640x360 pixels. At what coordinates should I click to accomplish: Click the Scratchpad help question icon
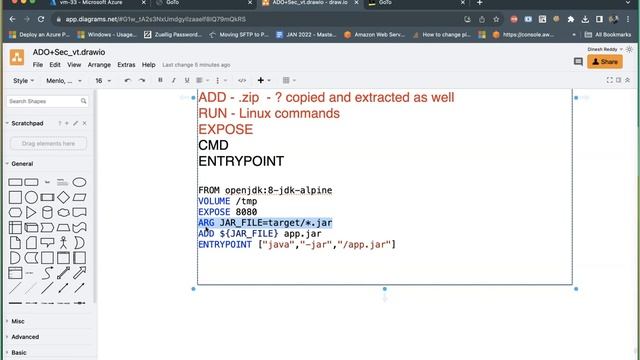[x=60, y=123]
